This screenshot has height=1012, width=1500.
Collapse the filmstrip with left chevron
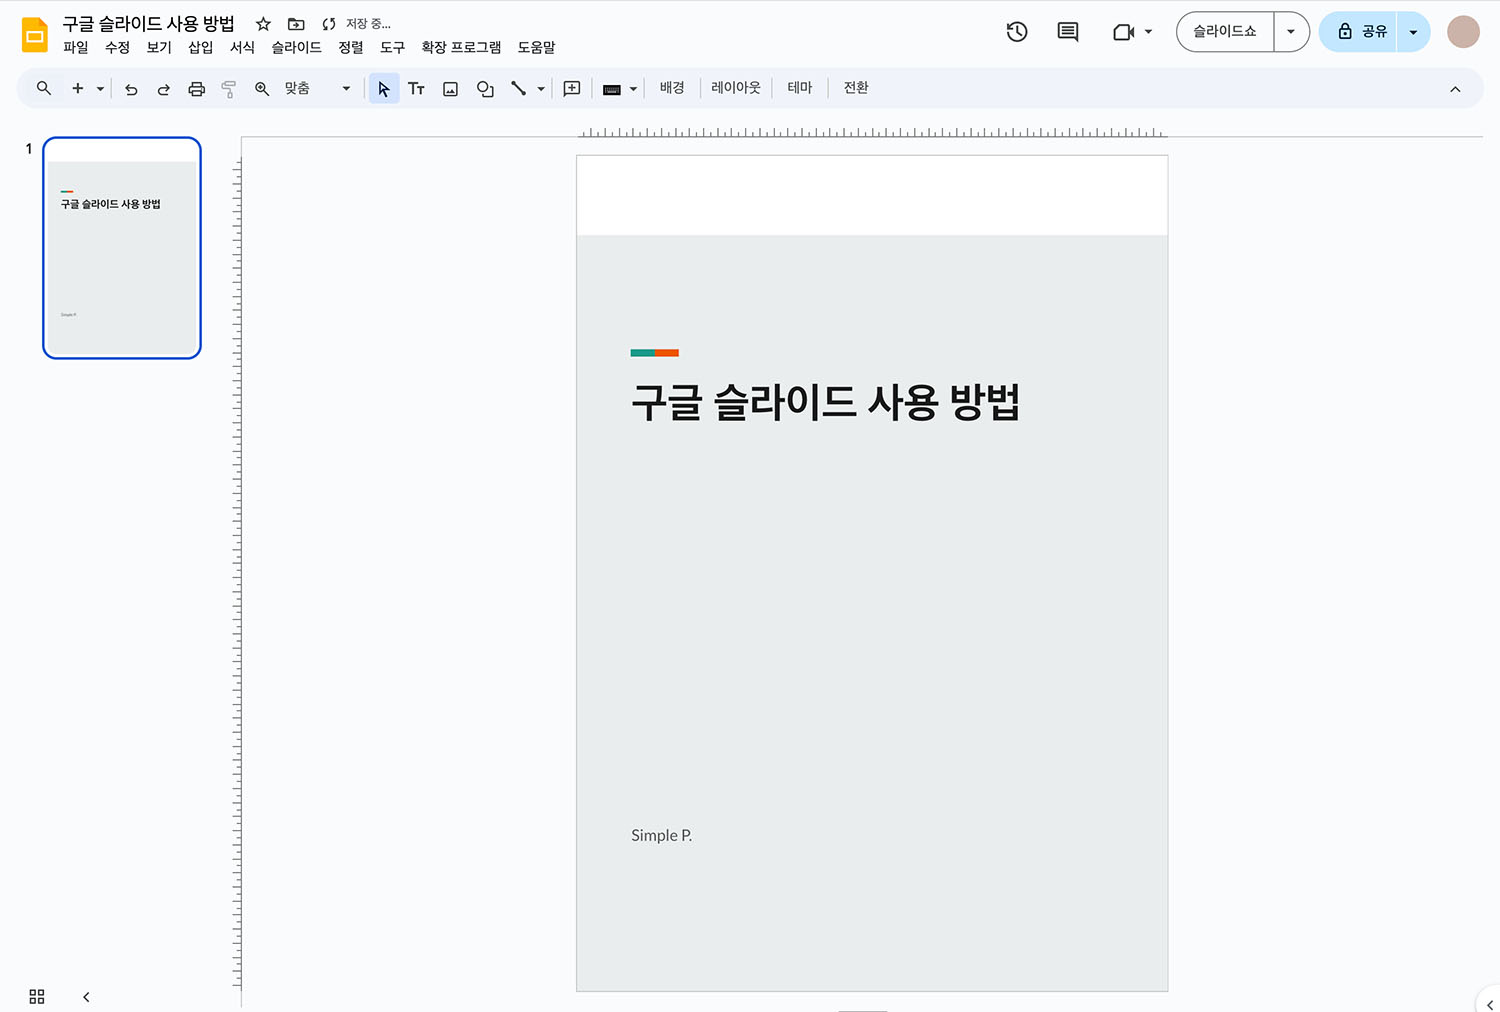tap(86, 996)
